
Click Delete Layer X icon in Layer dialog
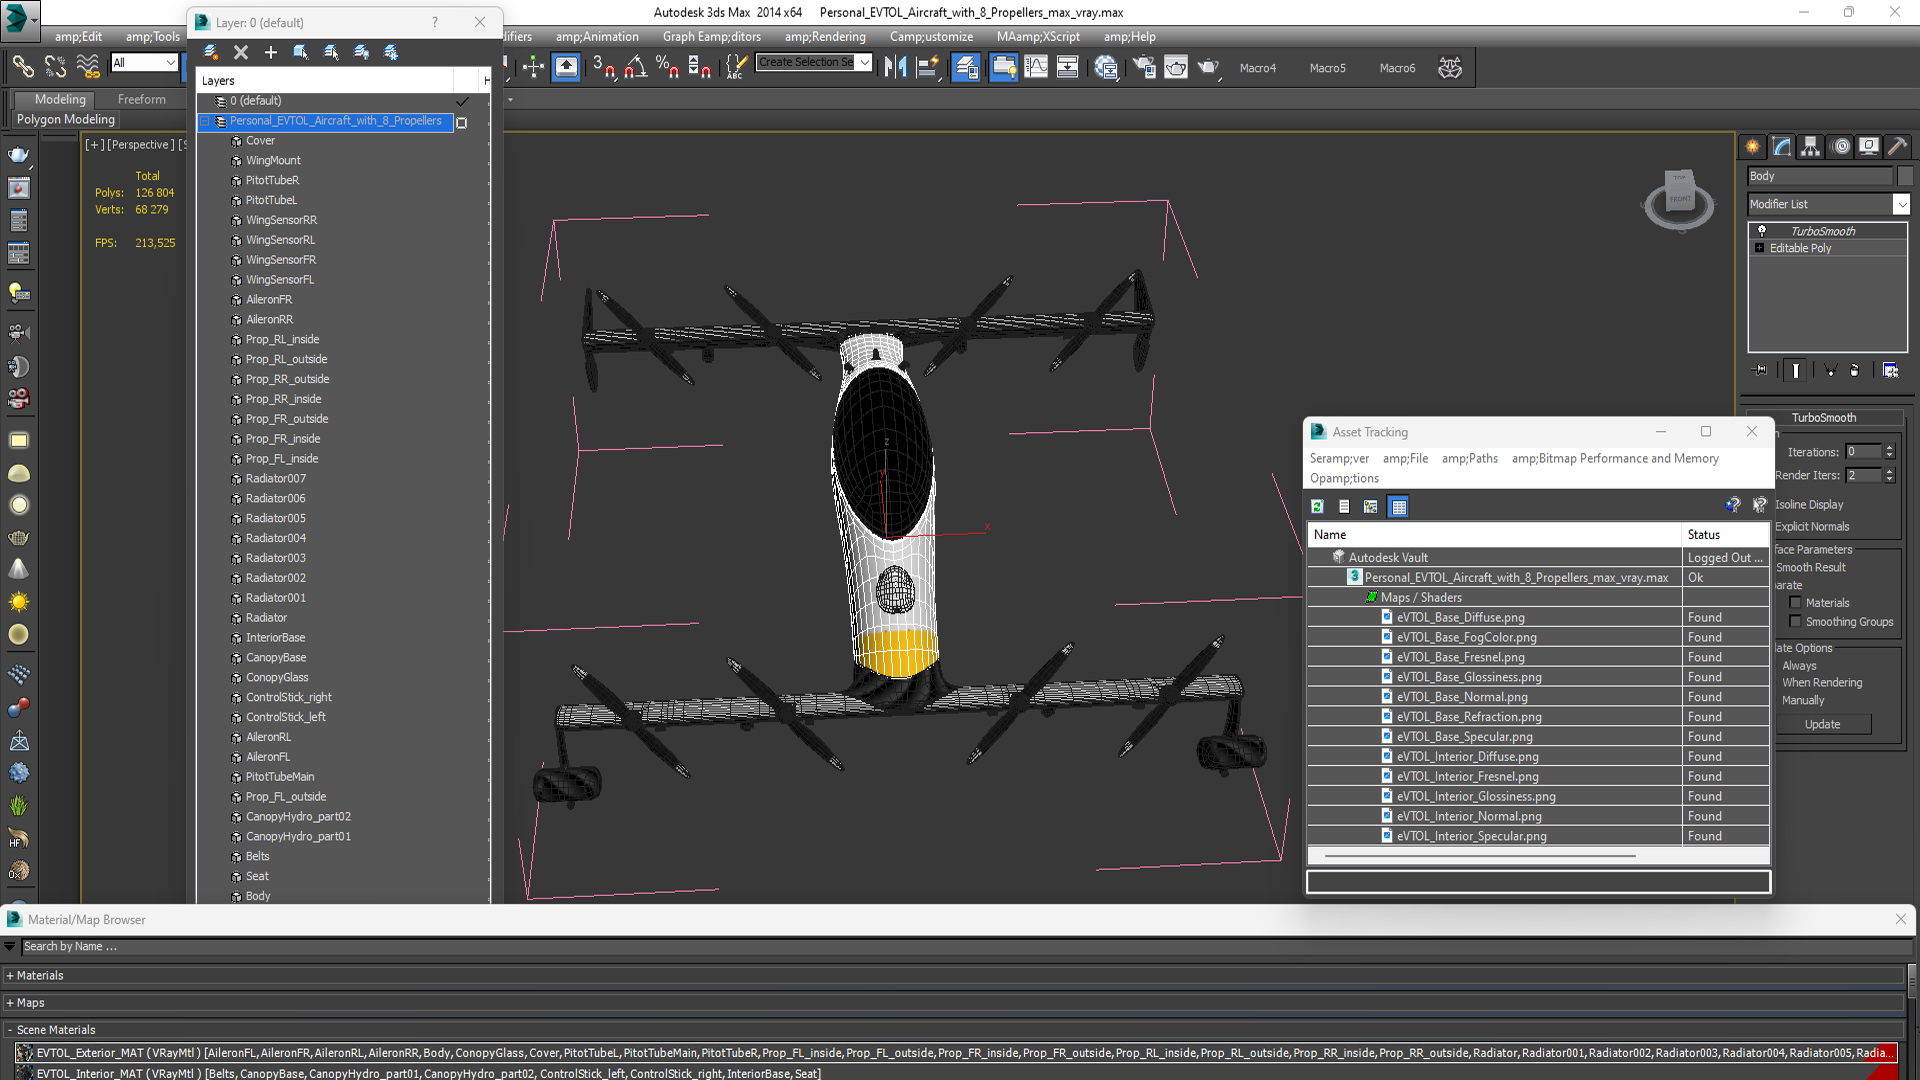point(241,52)
